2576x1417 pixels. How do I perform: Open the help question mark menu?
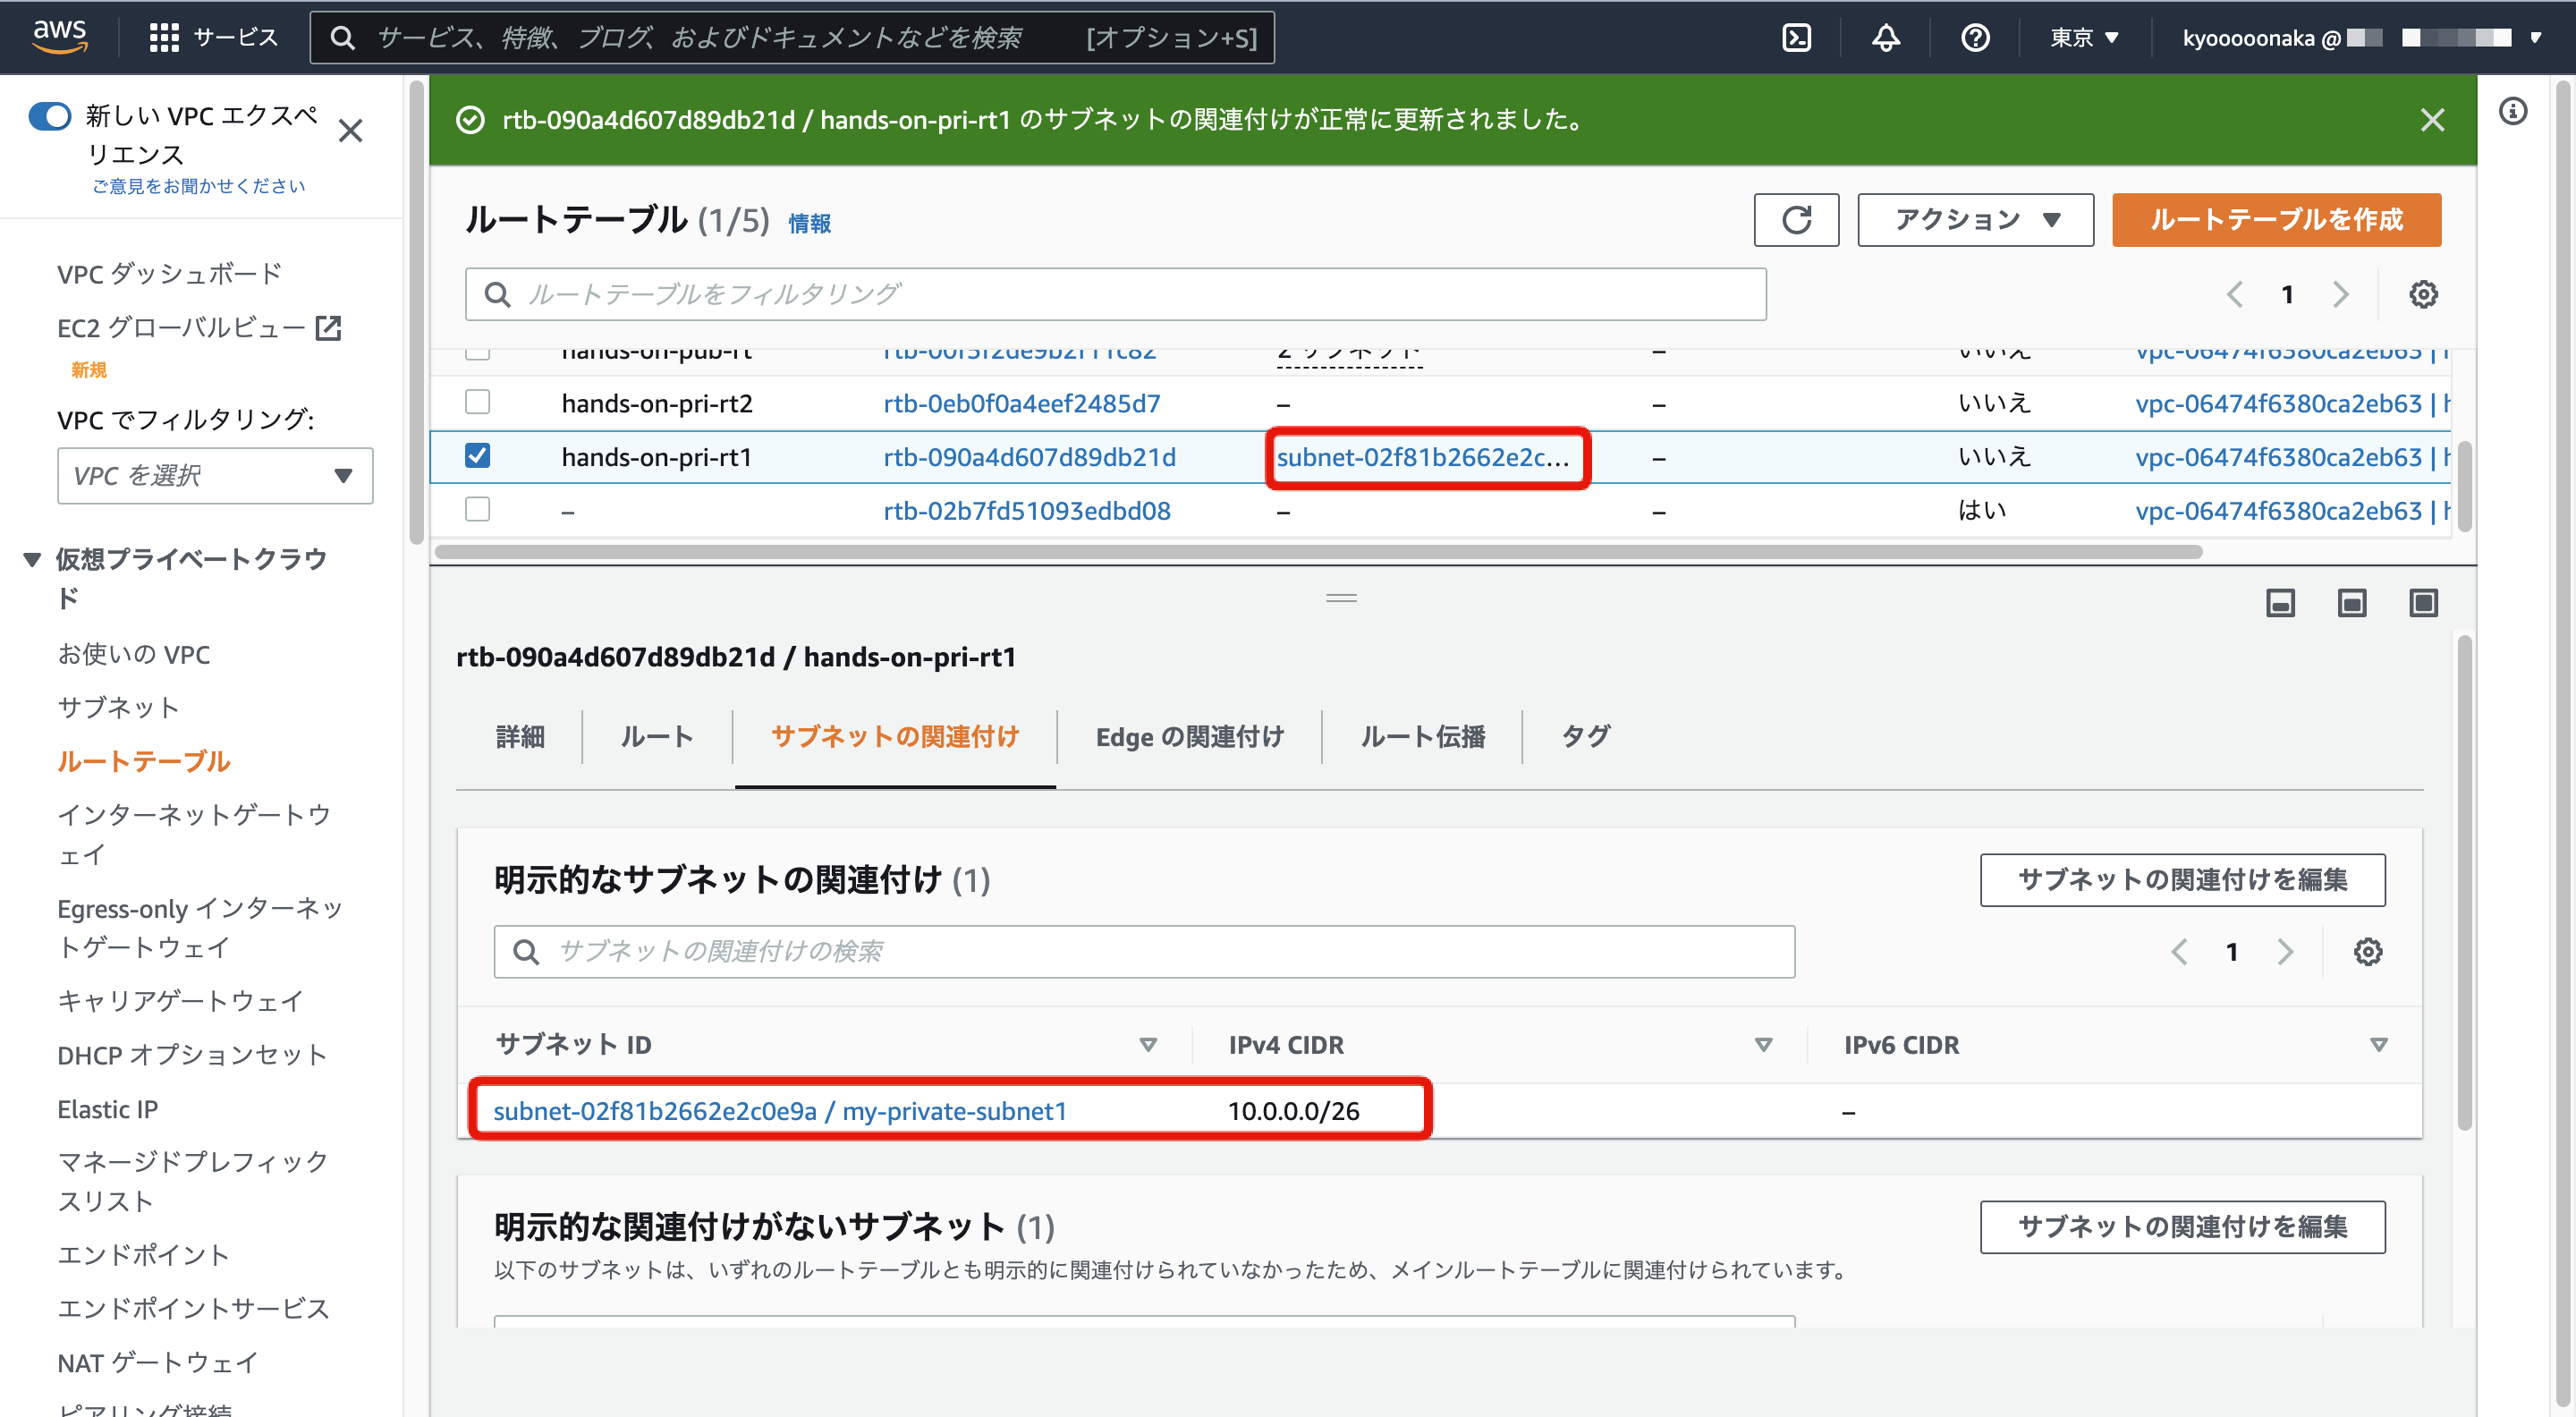1974,38
